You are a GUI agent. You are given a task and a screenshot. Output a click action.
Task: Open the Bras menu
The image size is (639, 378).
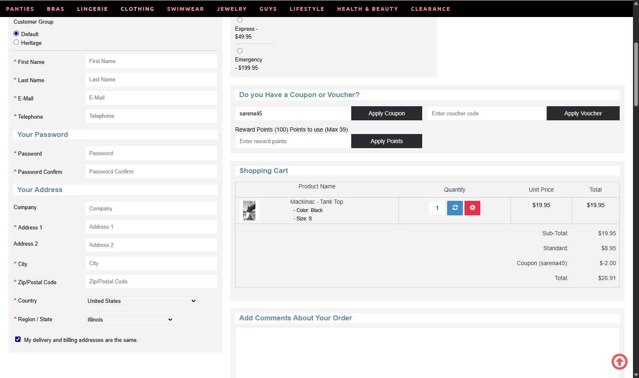point(55,9)
